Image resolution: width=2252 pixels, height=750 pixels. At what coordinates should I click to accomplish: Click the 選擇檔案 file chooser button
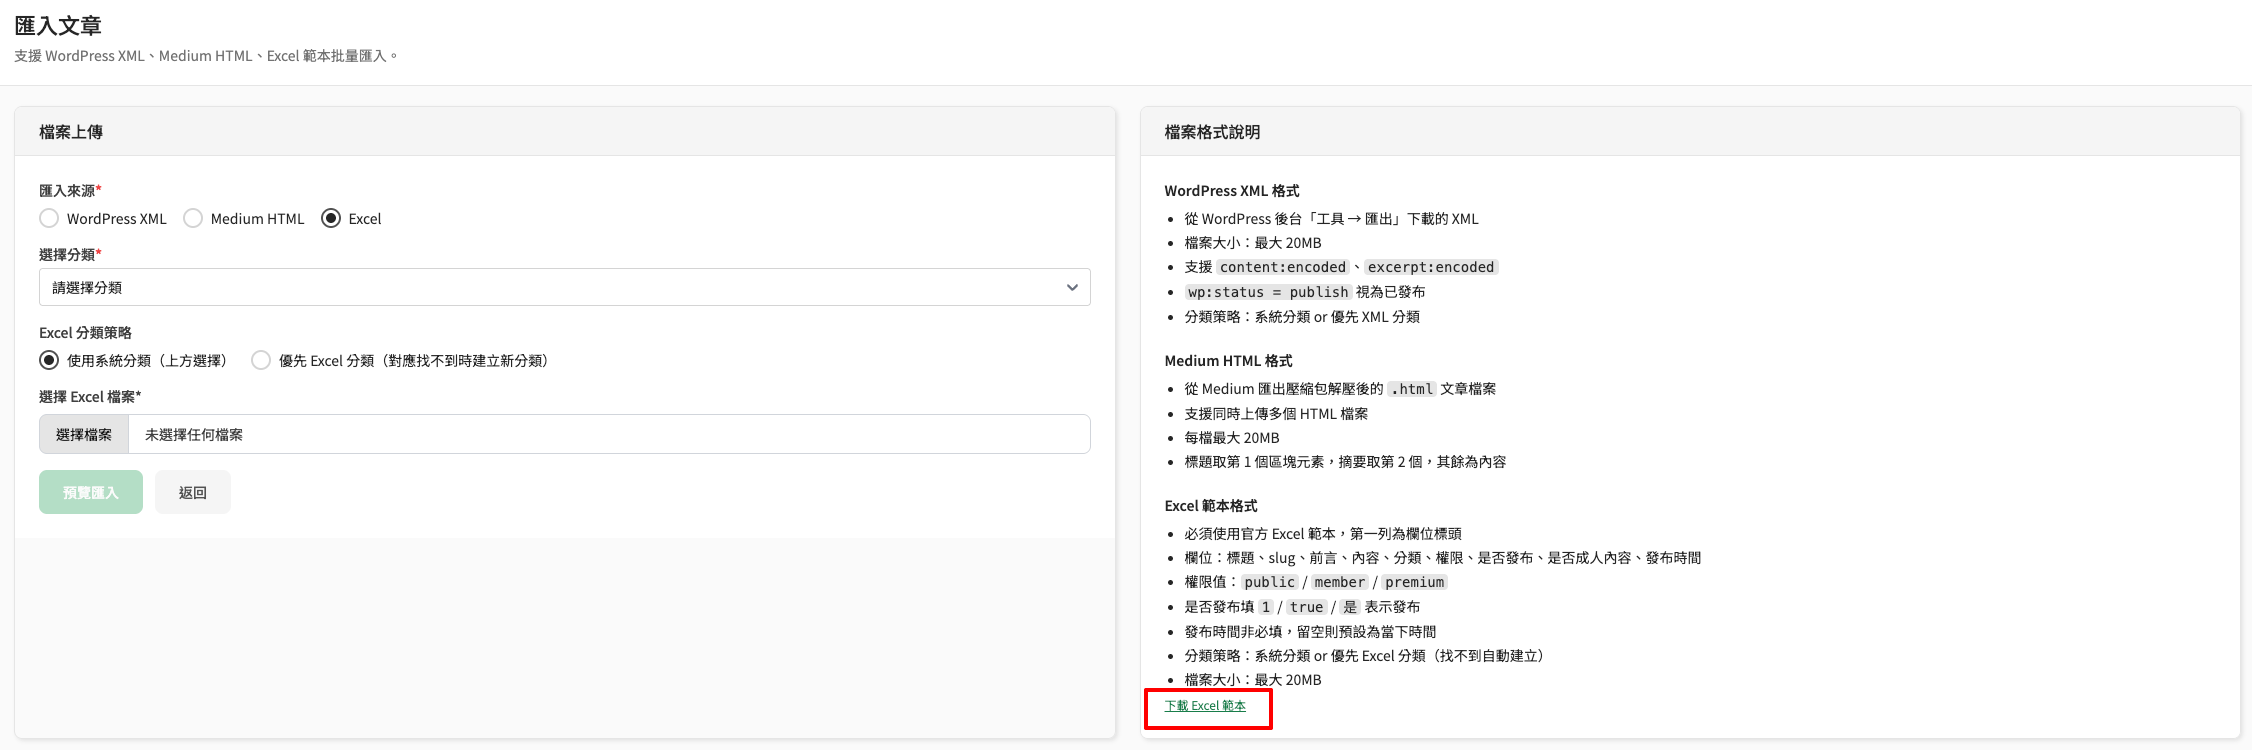pos(84,434)
